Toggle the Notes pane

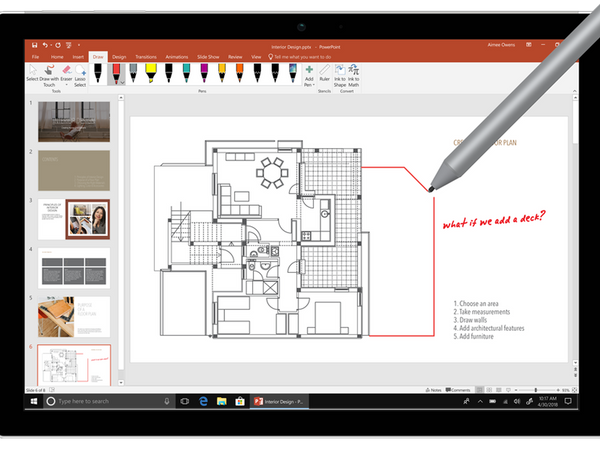click(x=434, y=390)
